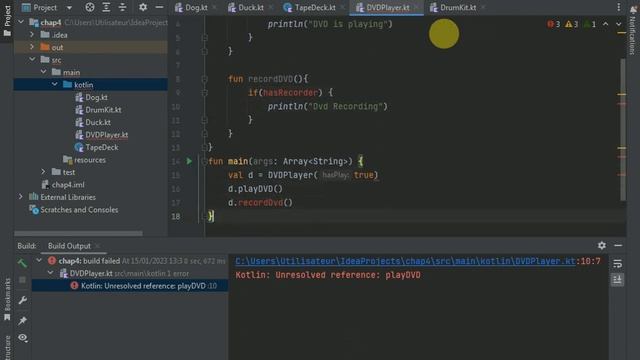Hide the Project panel with minus icon
The width and height of the screenshot is (640, 360).
click(159, 7)
